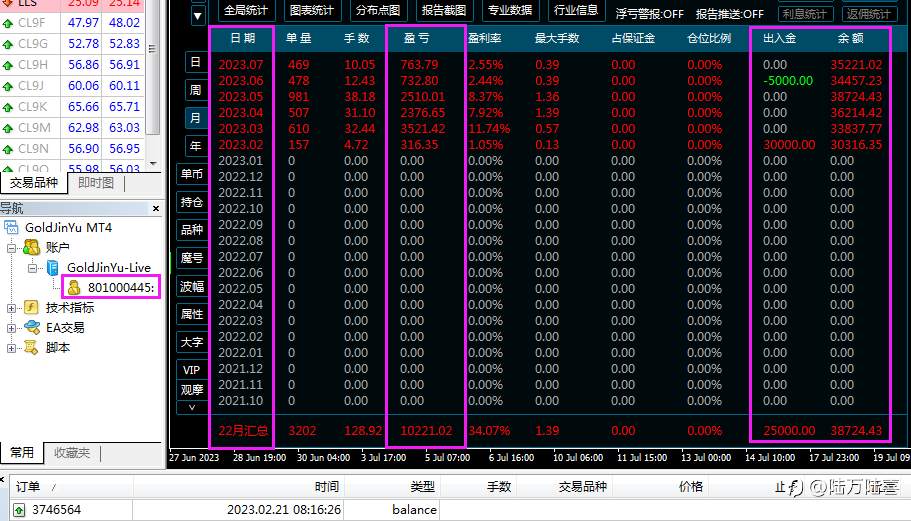Click the GoldJinYu-Live server icon

[52, 267]
